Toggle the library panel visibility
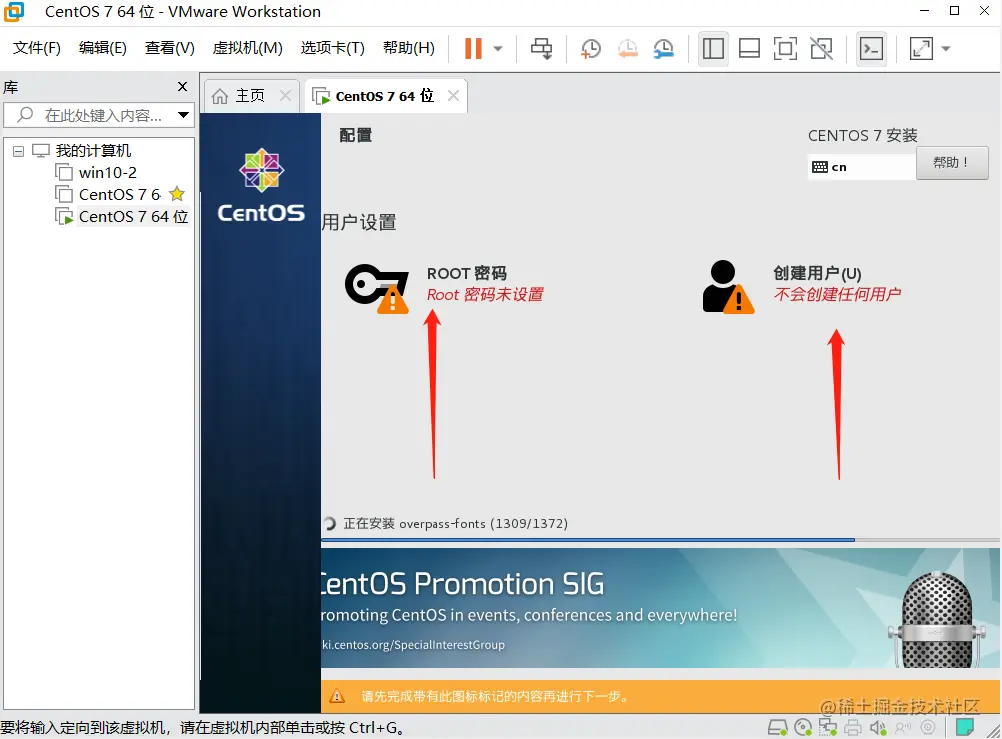Screen dimensions: 1002x739 (713, 47)
